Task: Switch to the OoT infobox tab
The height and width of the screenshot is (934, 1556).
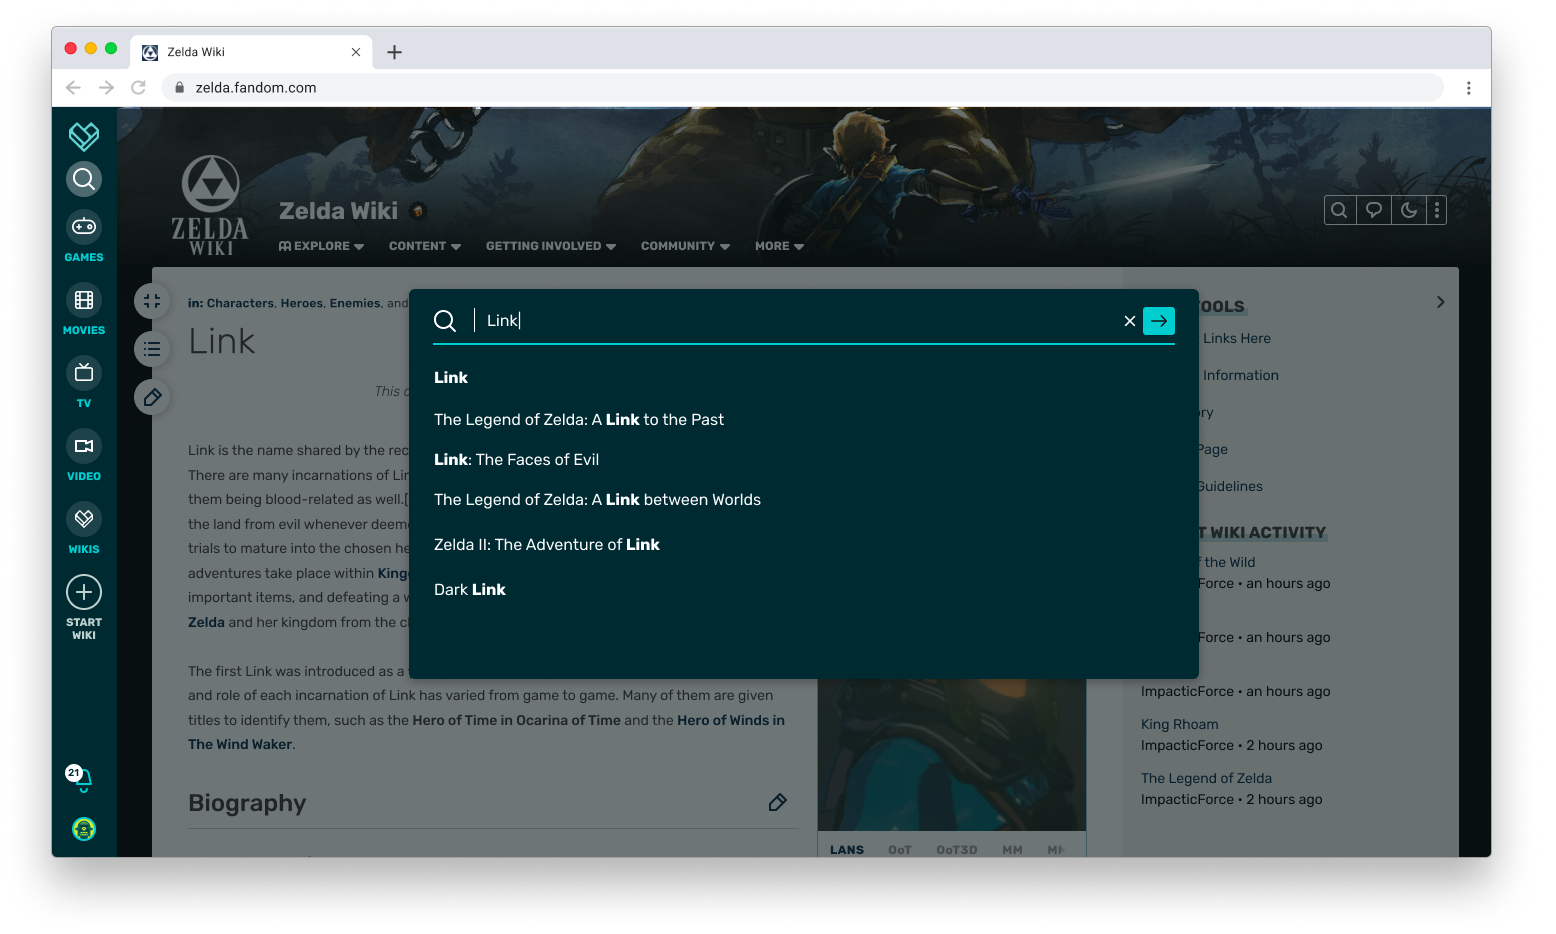Action: tap(900, 850)
